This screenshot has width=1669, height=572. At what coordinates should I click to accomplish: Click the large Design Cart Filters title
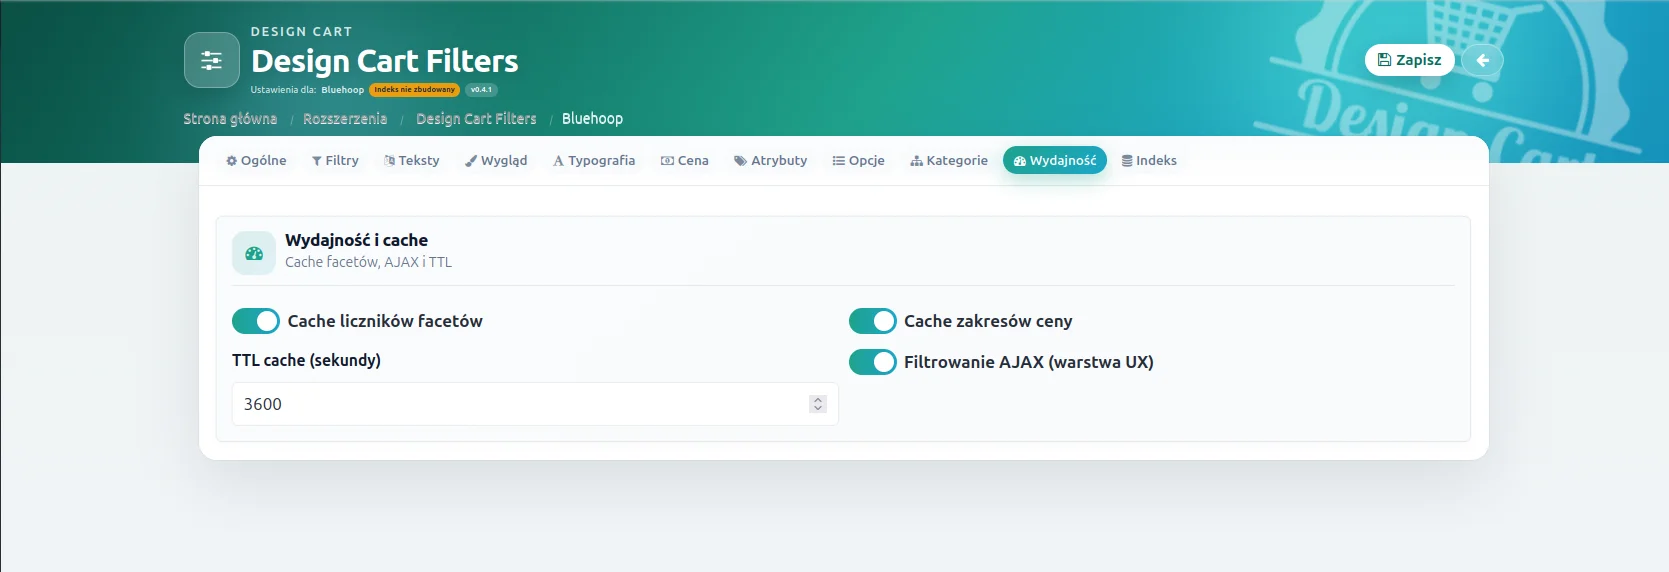click(385, 61)
